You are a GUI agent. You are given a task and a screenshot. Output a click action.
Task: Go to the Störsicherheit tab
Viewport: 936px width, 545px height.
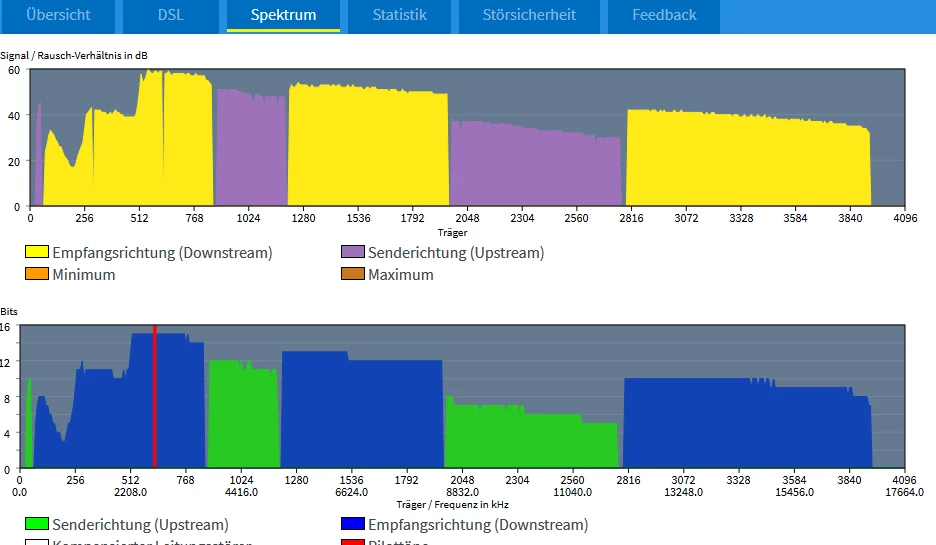529,16
